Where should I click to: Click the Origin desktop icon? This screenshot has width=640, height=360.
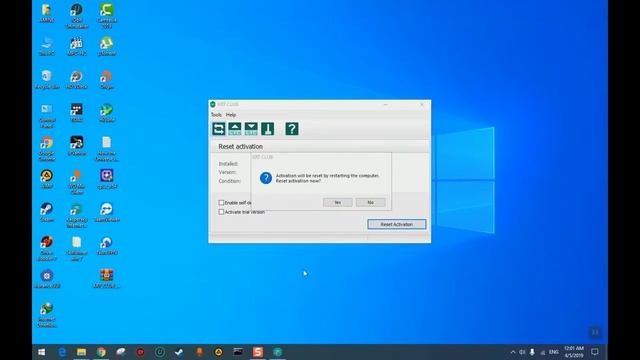click(x=107, y=79)
